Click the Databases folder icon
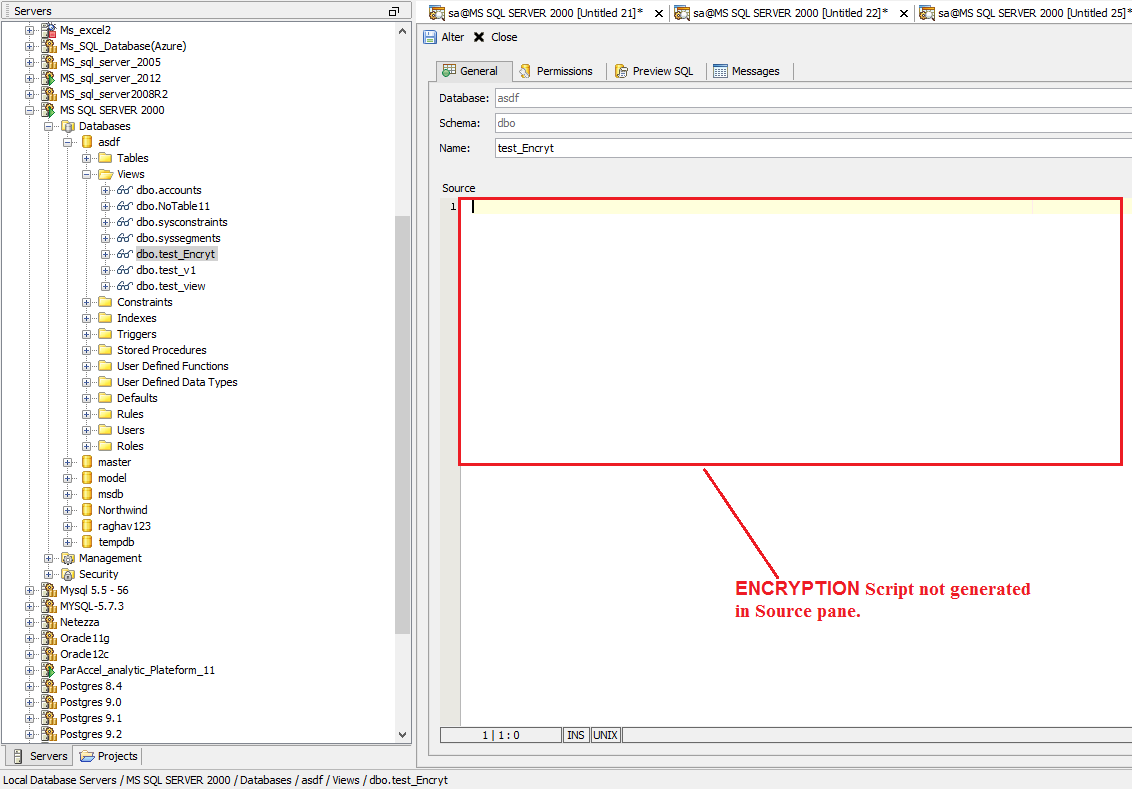Image resolution: width=1132 pixels, height=789 pixels. tap(68, 126)
